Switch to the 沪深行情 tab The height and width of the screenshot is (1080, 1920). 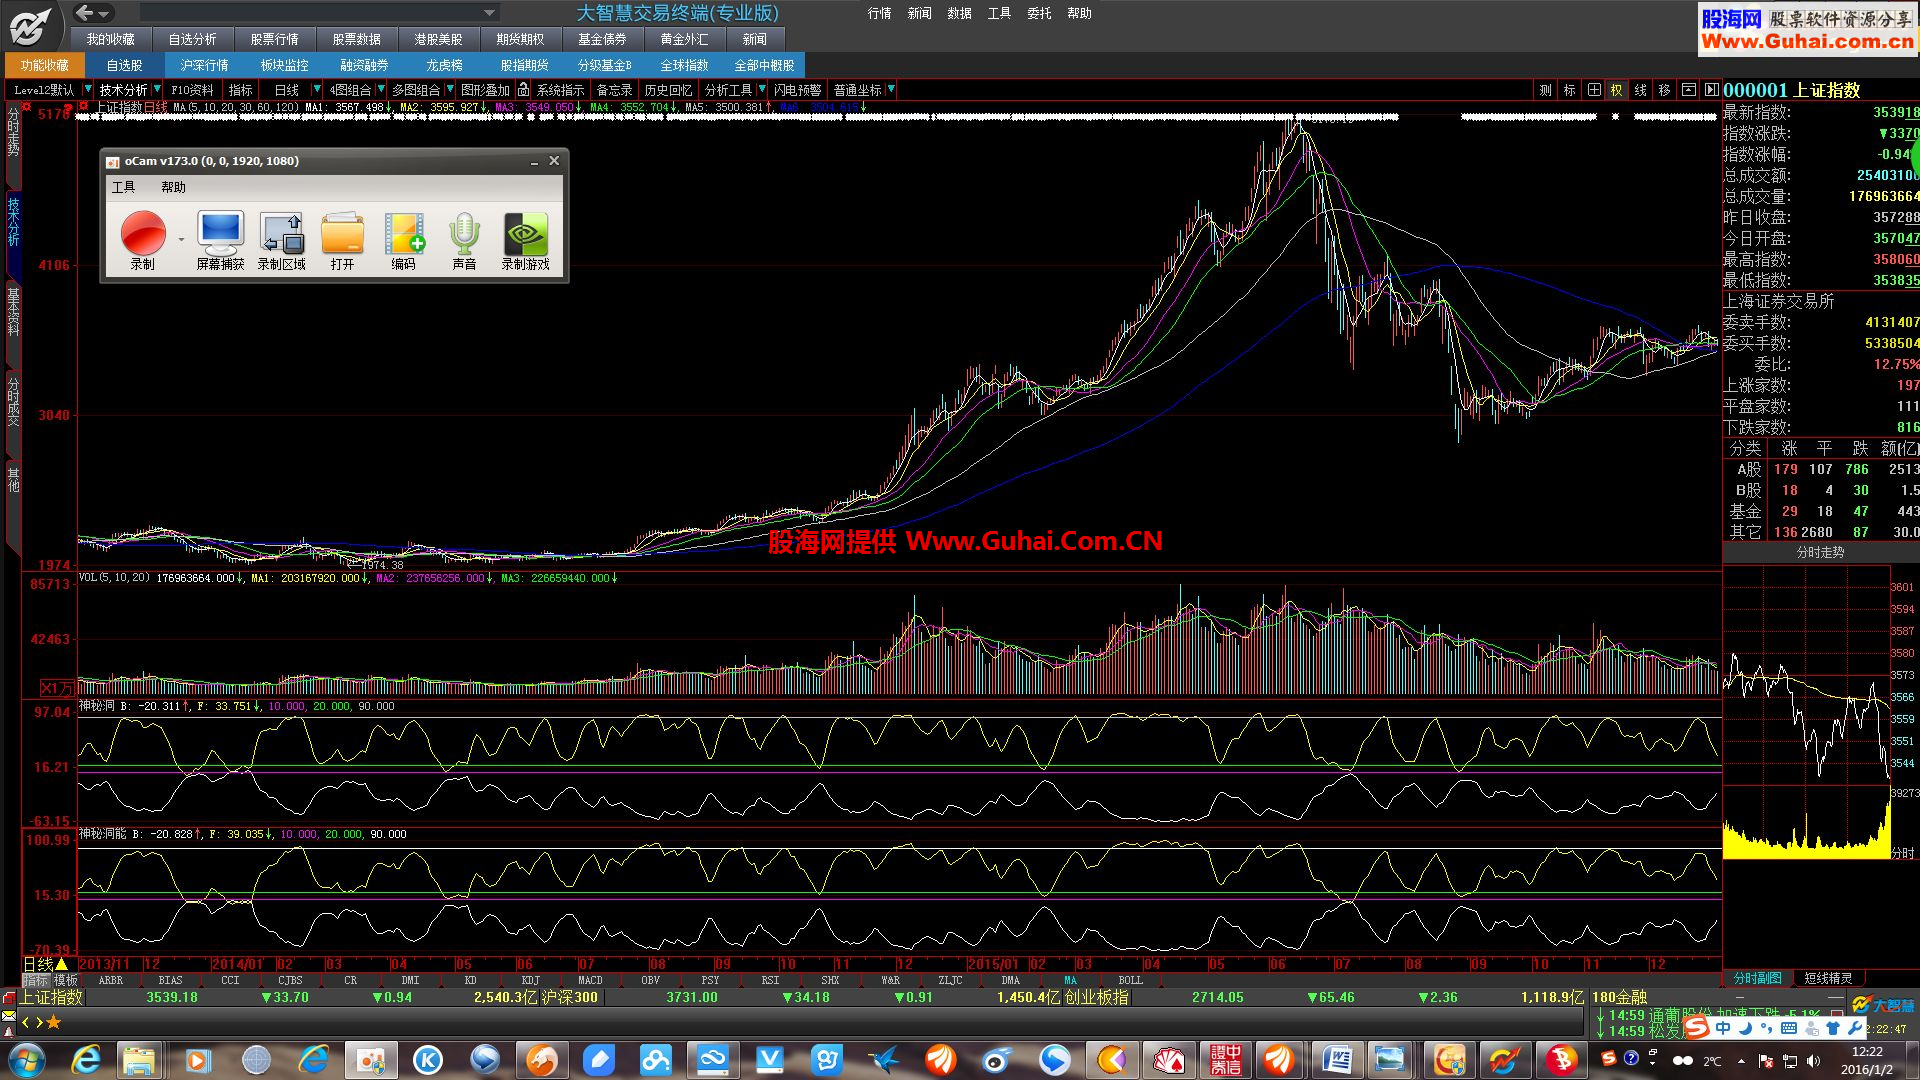click(204, 65)
